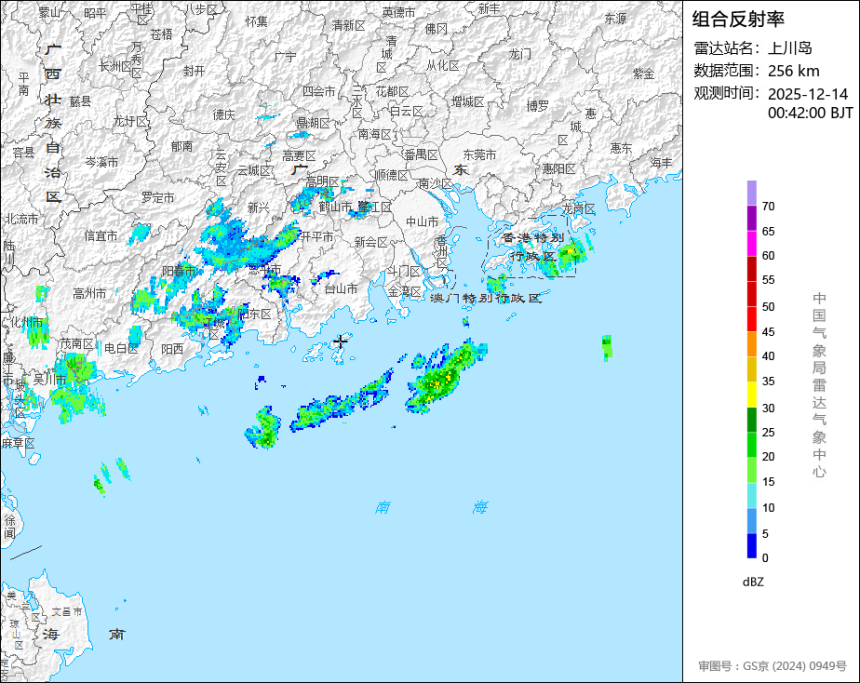Select the 增城区 map label
The height and width of the screenshot is (683, 860).
coord(468,101)
